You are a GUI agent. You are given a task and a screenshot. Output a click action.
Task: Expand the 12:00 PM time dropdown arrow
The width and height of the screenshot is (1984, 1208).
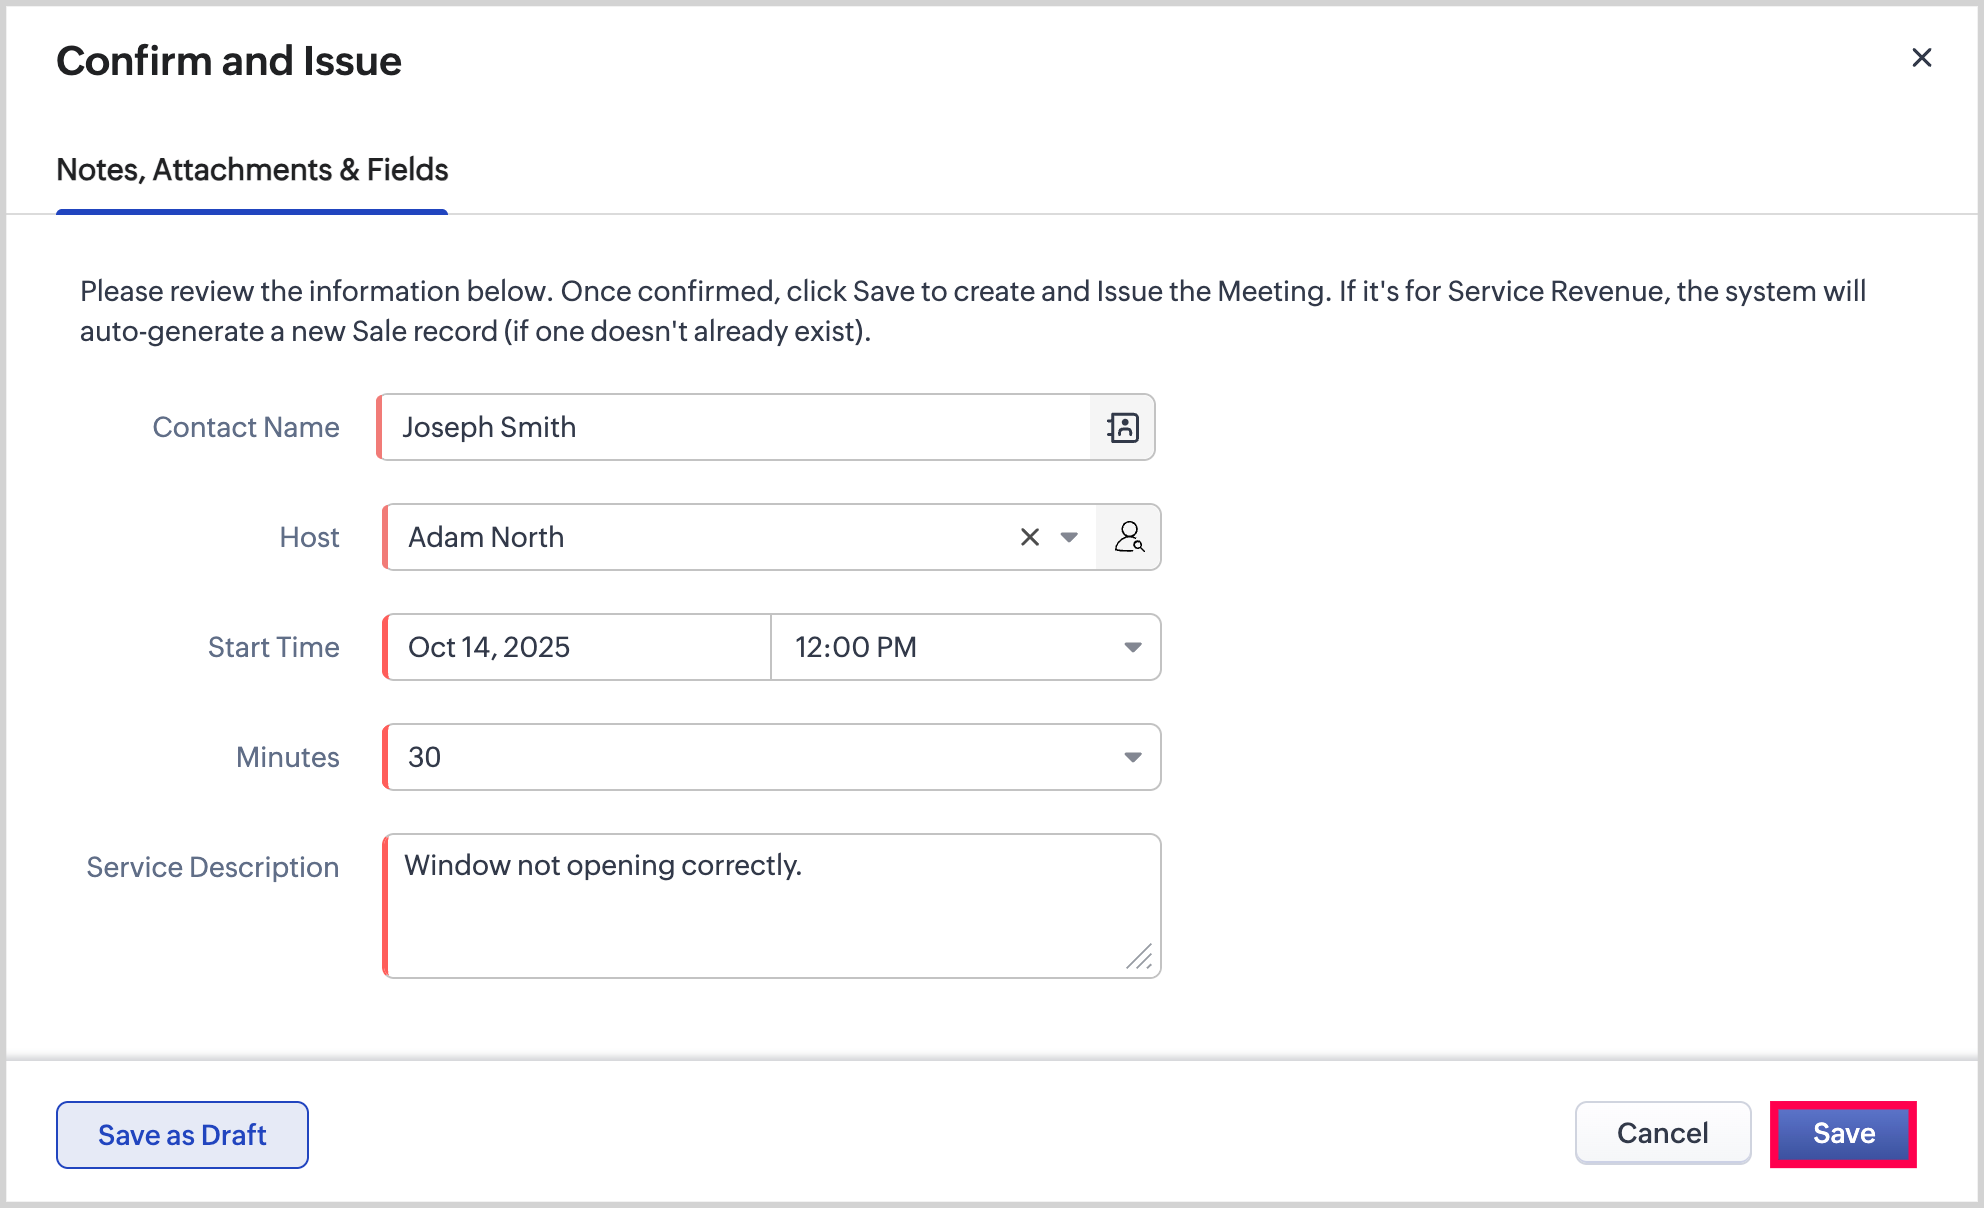(1132, 648)
